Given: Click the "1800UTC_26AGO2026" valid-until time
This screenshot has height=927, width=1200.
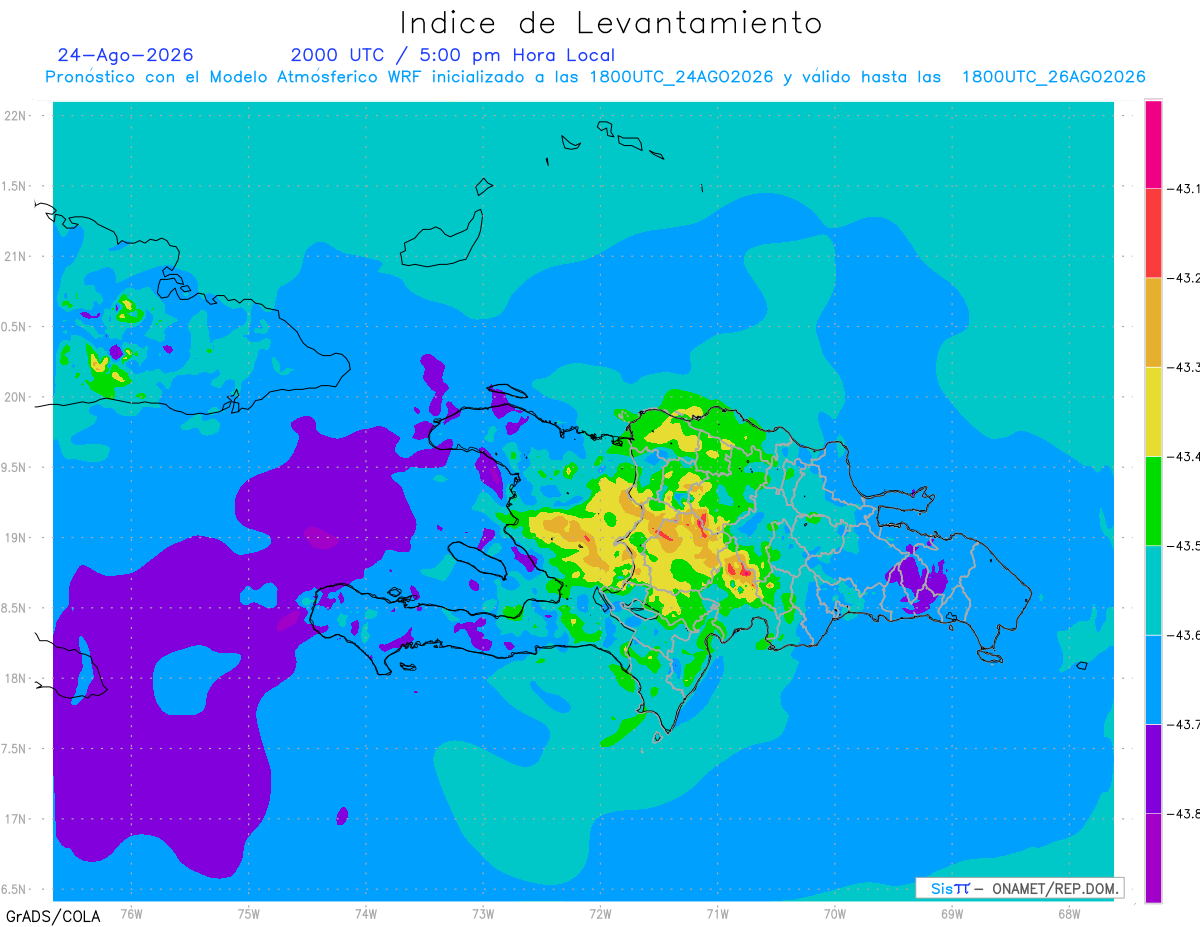Looking at the screenshot, I should (1054, 77).
